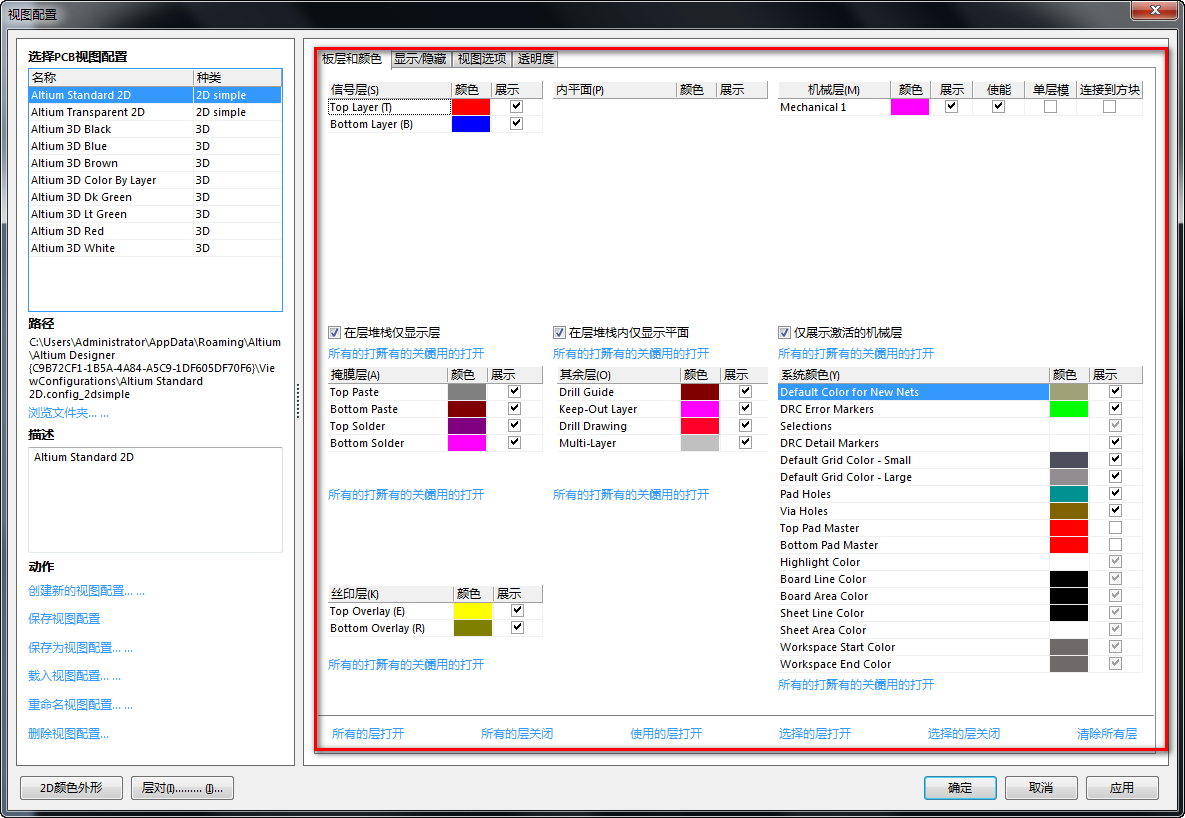Click the Via Holes color swatch
Viewport: 1185px width, 818px height.
tap(1069, 511)
